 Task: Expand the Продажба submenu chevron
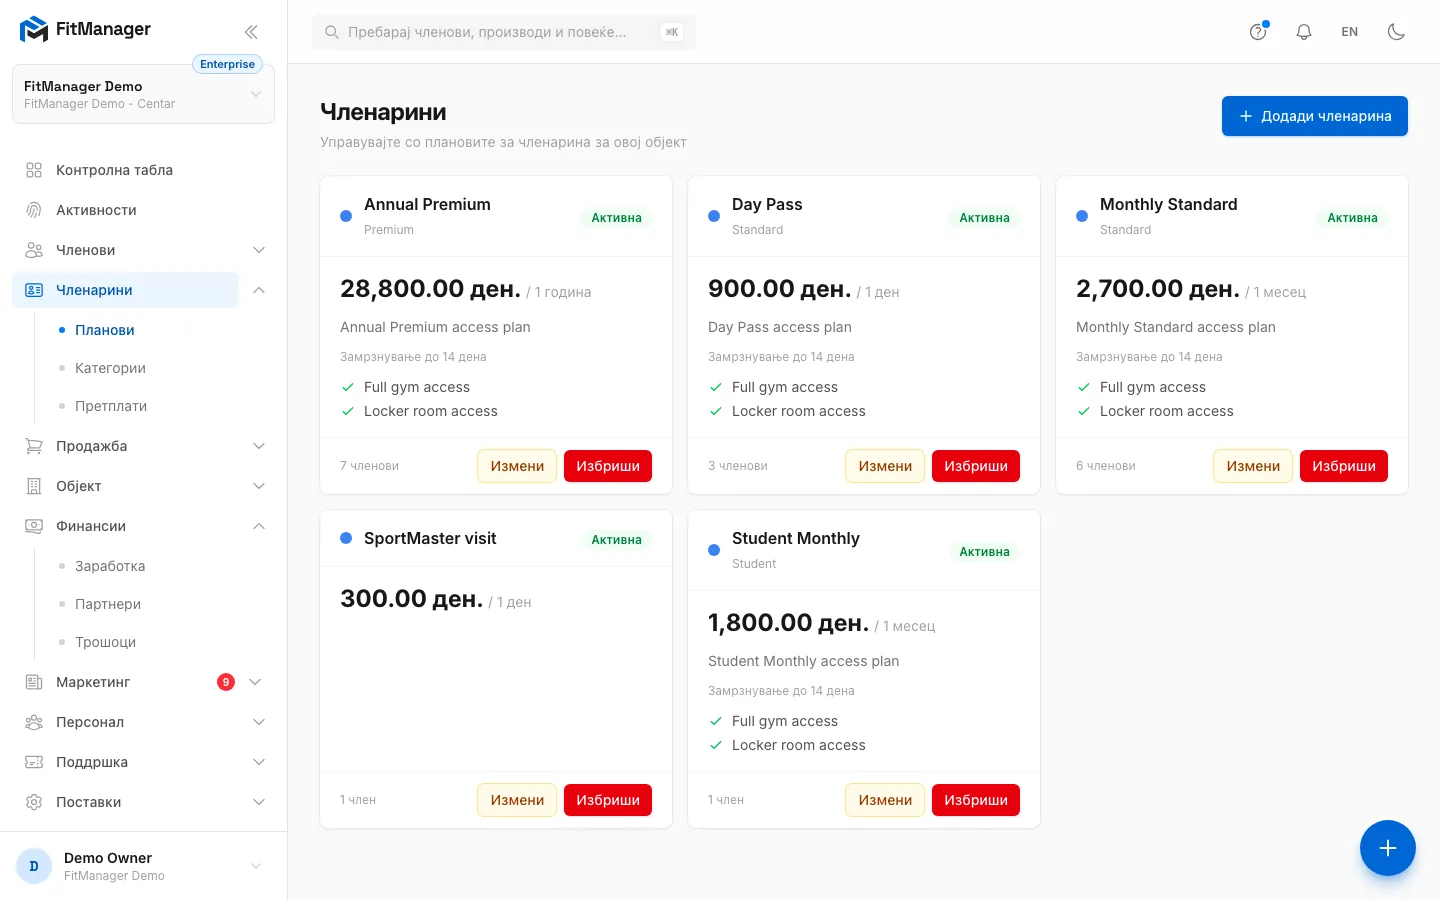pos(259,446)
